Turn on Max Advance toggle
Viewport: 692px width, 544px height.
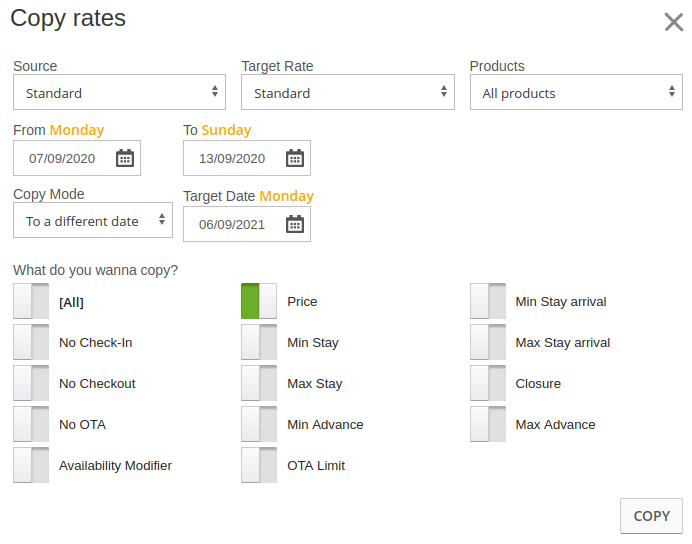pos(488,424)
